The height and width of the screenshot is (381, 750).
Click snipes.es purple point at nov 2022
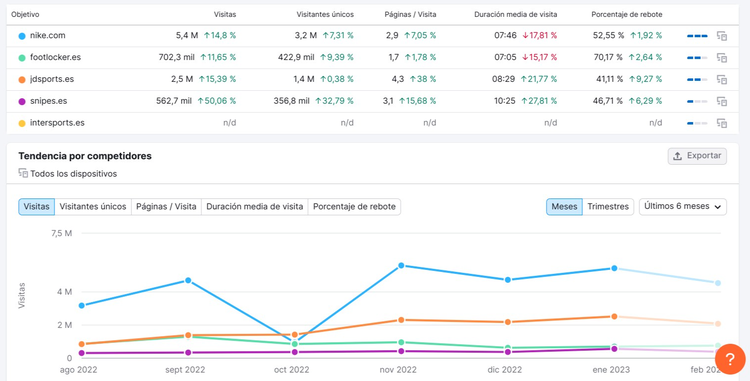pyautogui.click(x=401, y=351)
